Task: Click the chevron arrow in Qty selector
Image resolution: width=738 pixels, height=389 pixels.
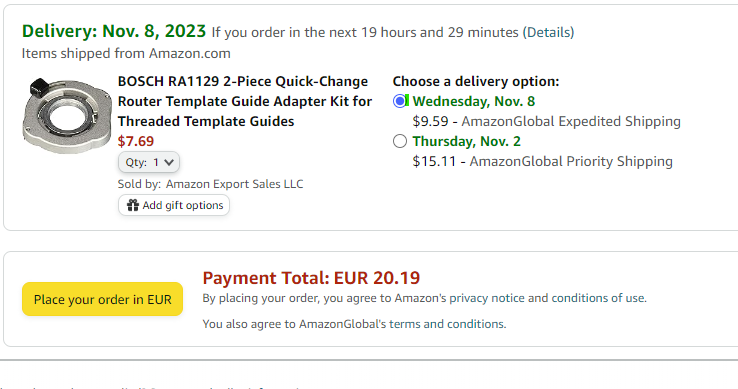Action: pyautogui.click(x=169, y=162)
